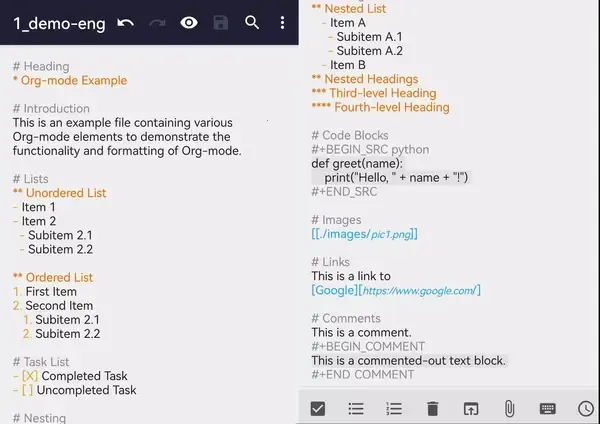
Task: Open search with magnifier icon
Action: click(252, 23)
